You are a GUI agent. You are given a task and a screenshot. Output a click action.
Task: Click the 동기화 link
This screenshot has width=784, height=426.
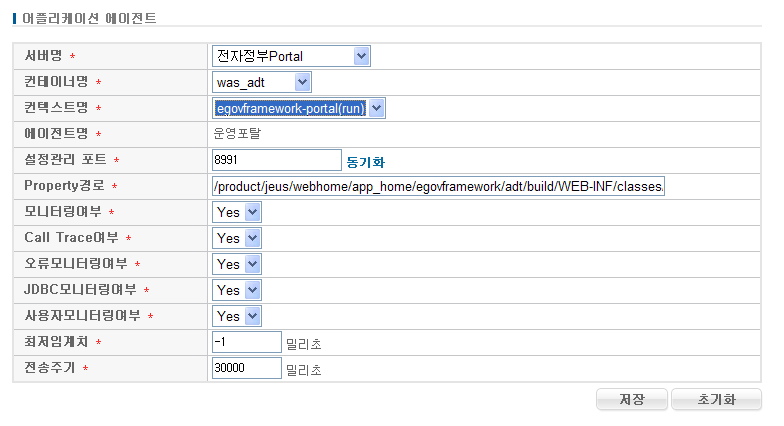(x=365, y=161)
